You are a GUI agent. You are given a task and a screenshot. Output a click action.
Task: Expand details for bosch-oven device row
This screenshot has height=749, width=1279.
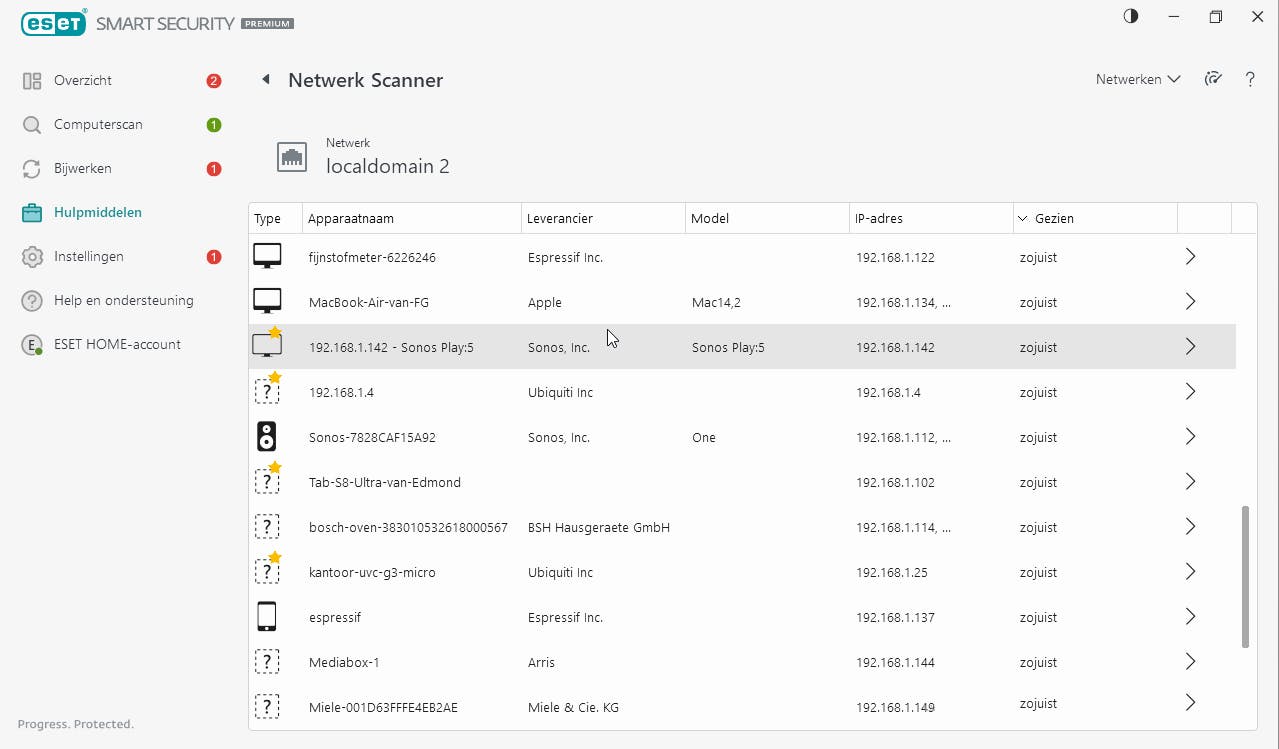(1190, 527)
